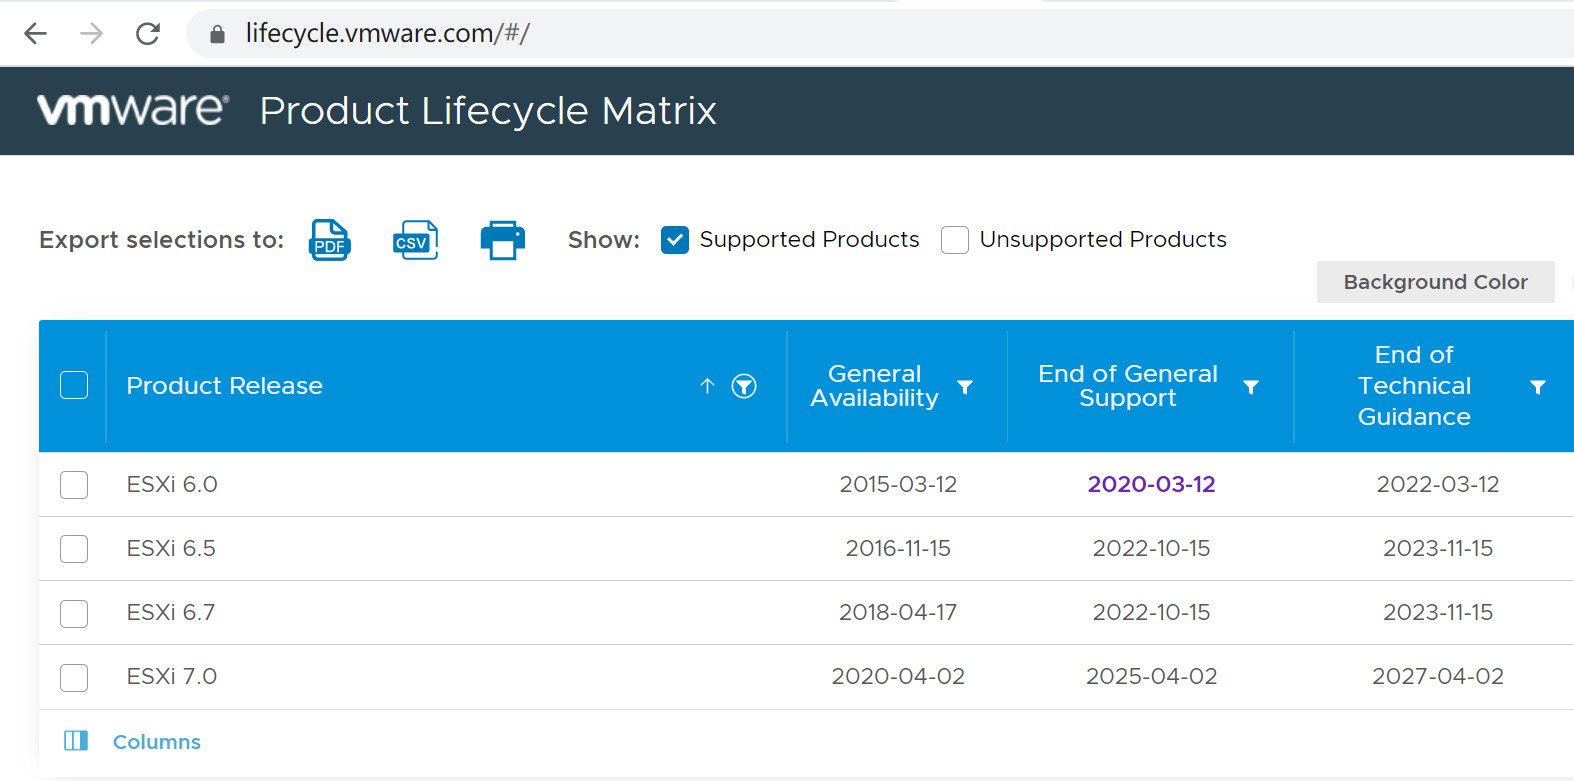Click ESXi 6.7 support end 2022-10-15
This screenshot has width=1574, height=781.
point(1151,612)
